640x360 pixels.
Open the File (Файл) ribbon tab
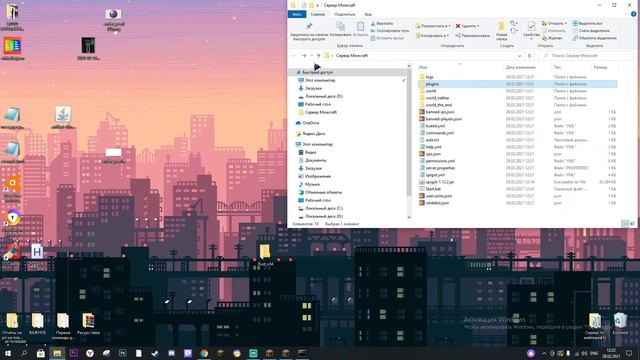click(297, 14)
